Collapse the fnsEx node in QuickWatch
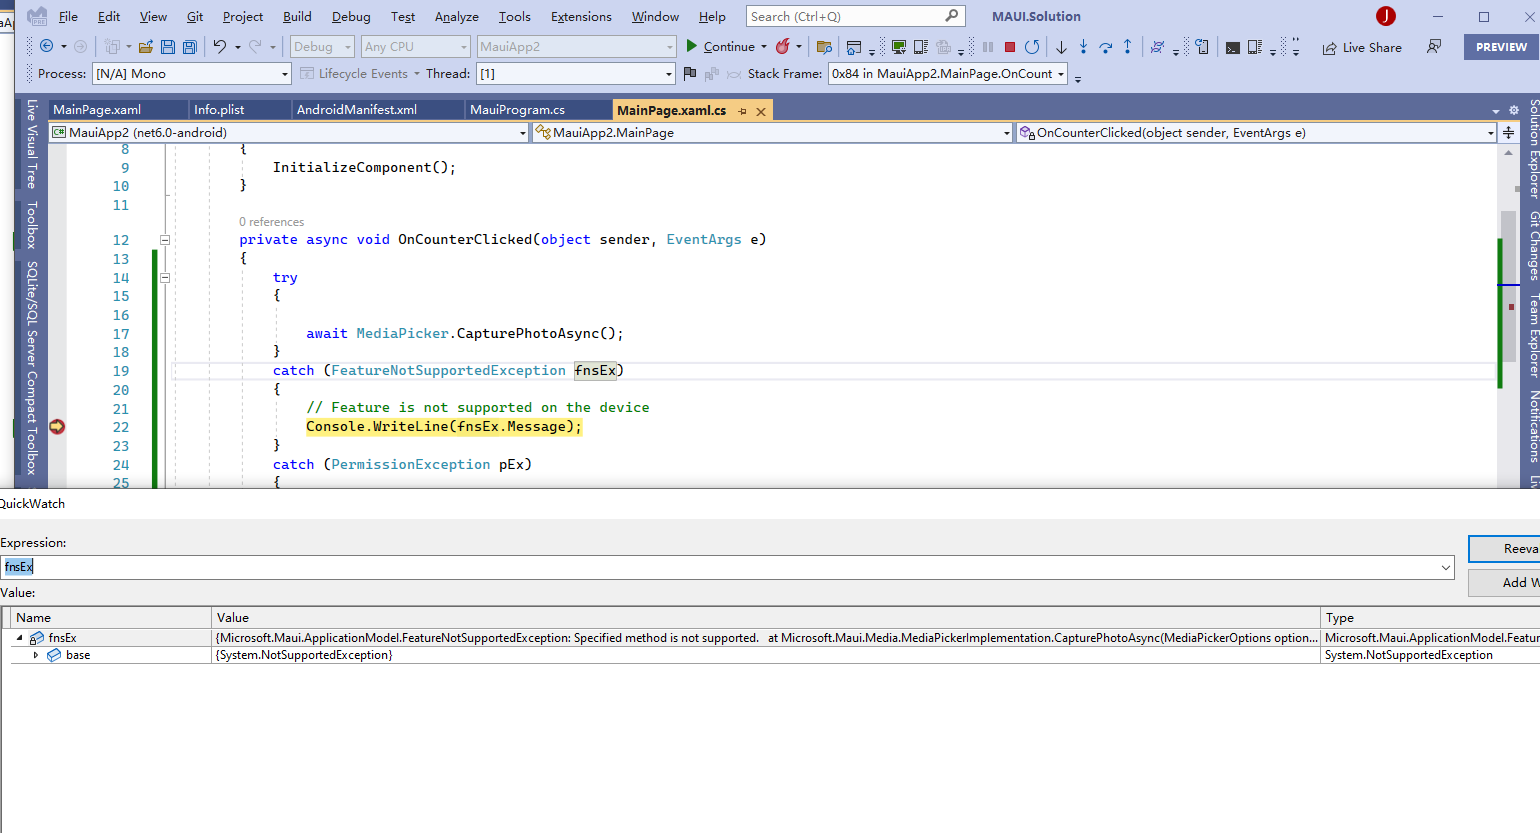This screenshot has width=1540, height=833. point(20,637)
